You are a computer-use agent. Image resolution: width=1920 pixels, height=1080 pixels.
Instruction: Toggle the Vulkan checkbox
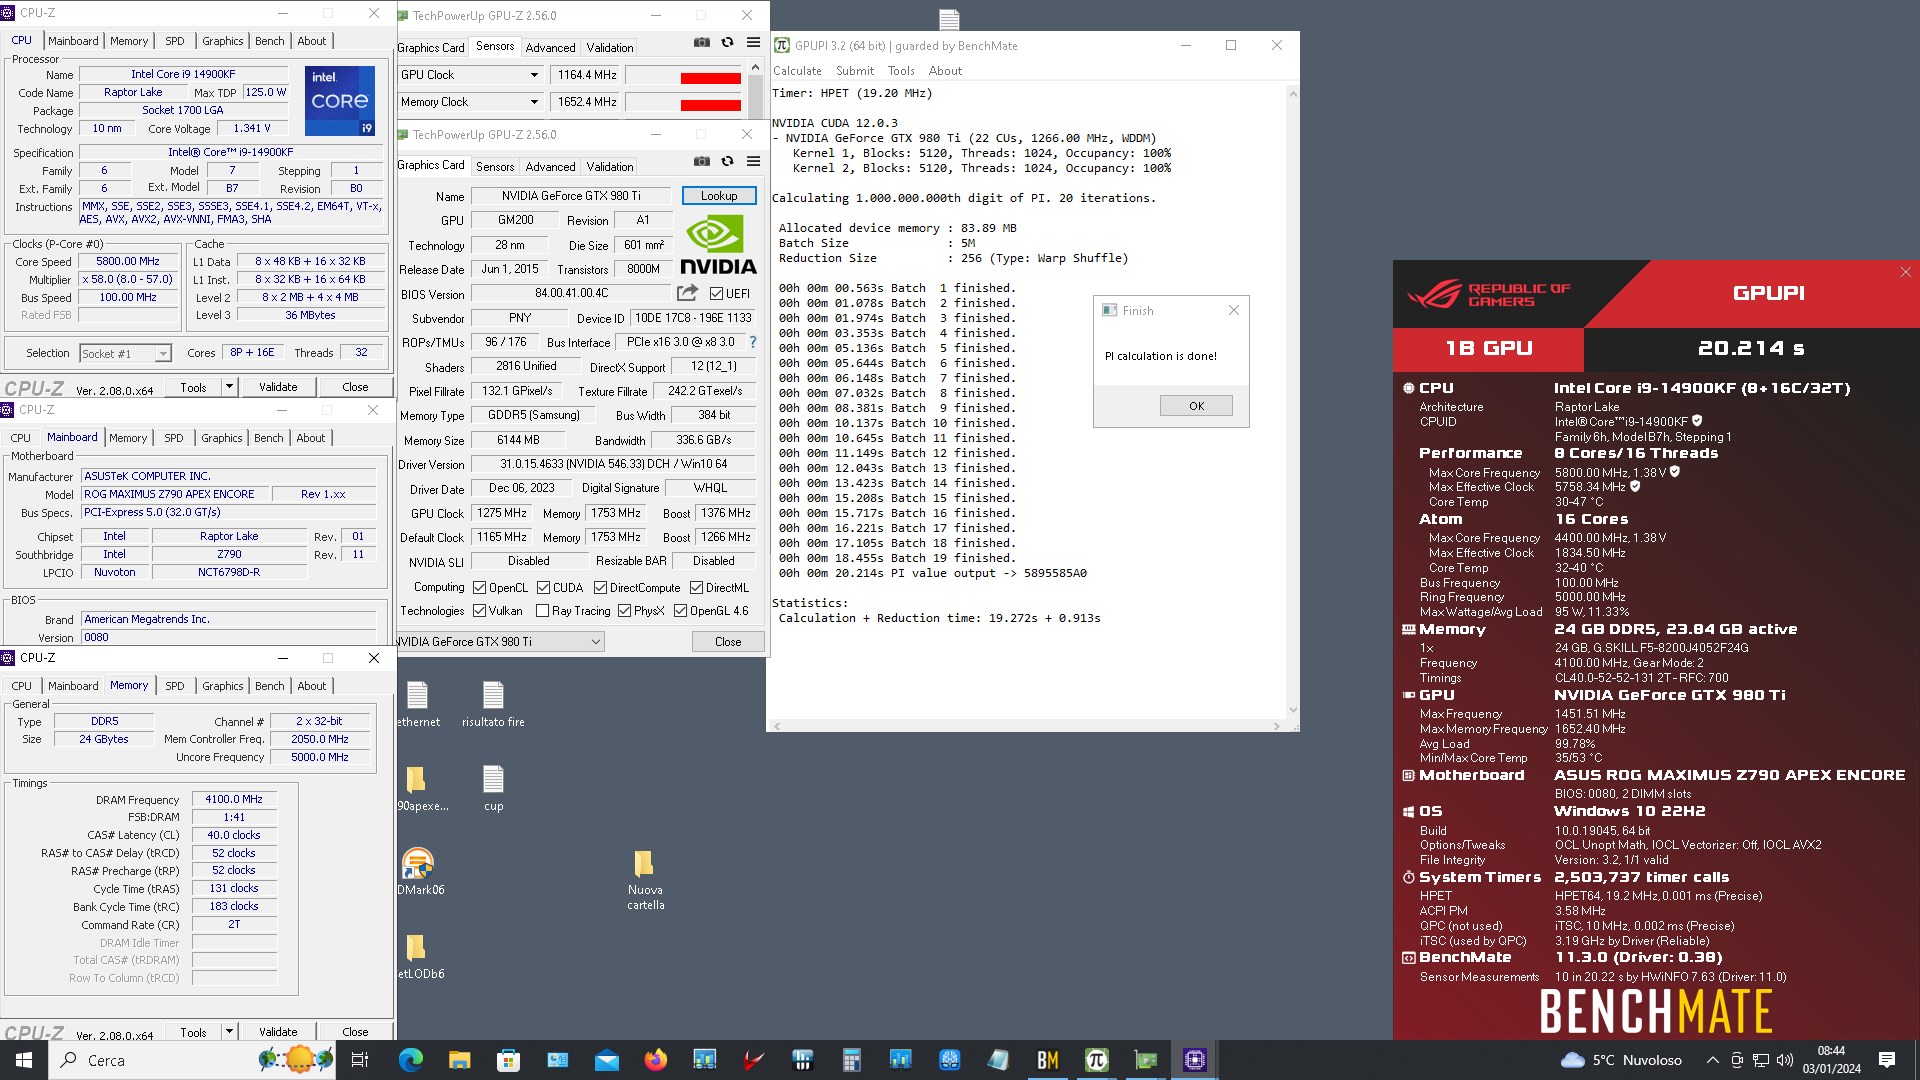coord(479,611)
